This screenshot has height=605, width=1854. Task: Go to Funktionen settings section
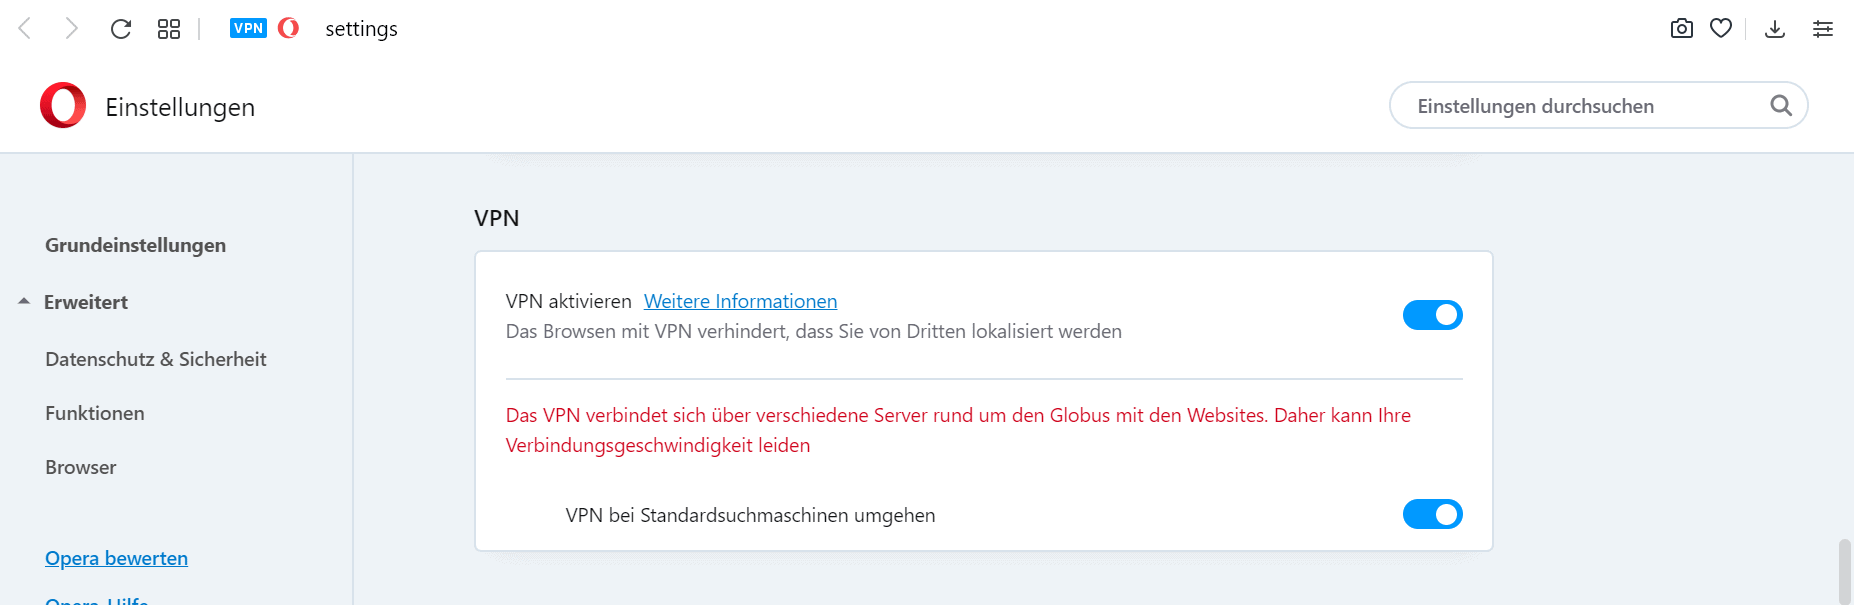point(95,413)
